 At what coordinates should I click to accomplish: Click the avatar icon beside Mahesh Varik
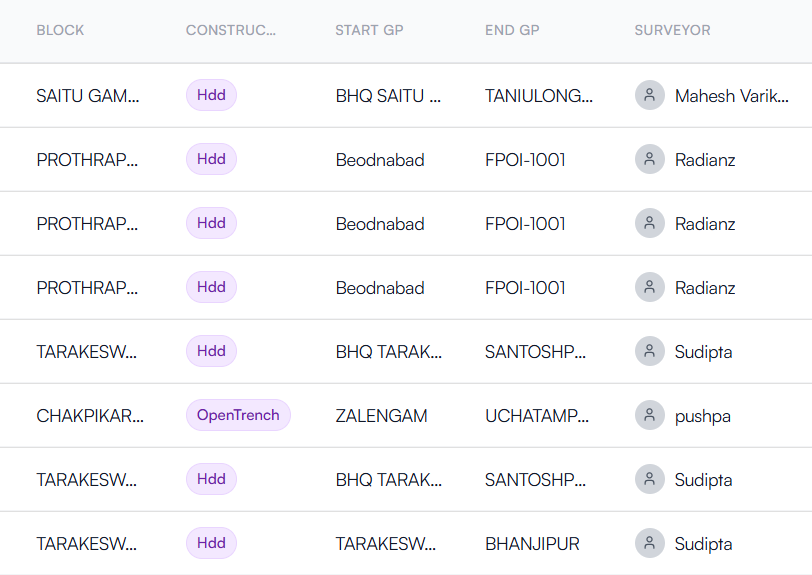pos(650,96)
